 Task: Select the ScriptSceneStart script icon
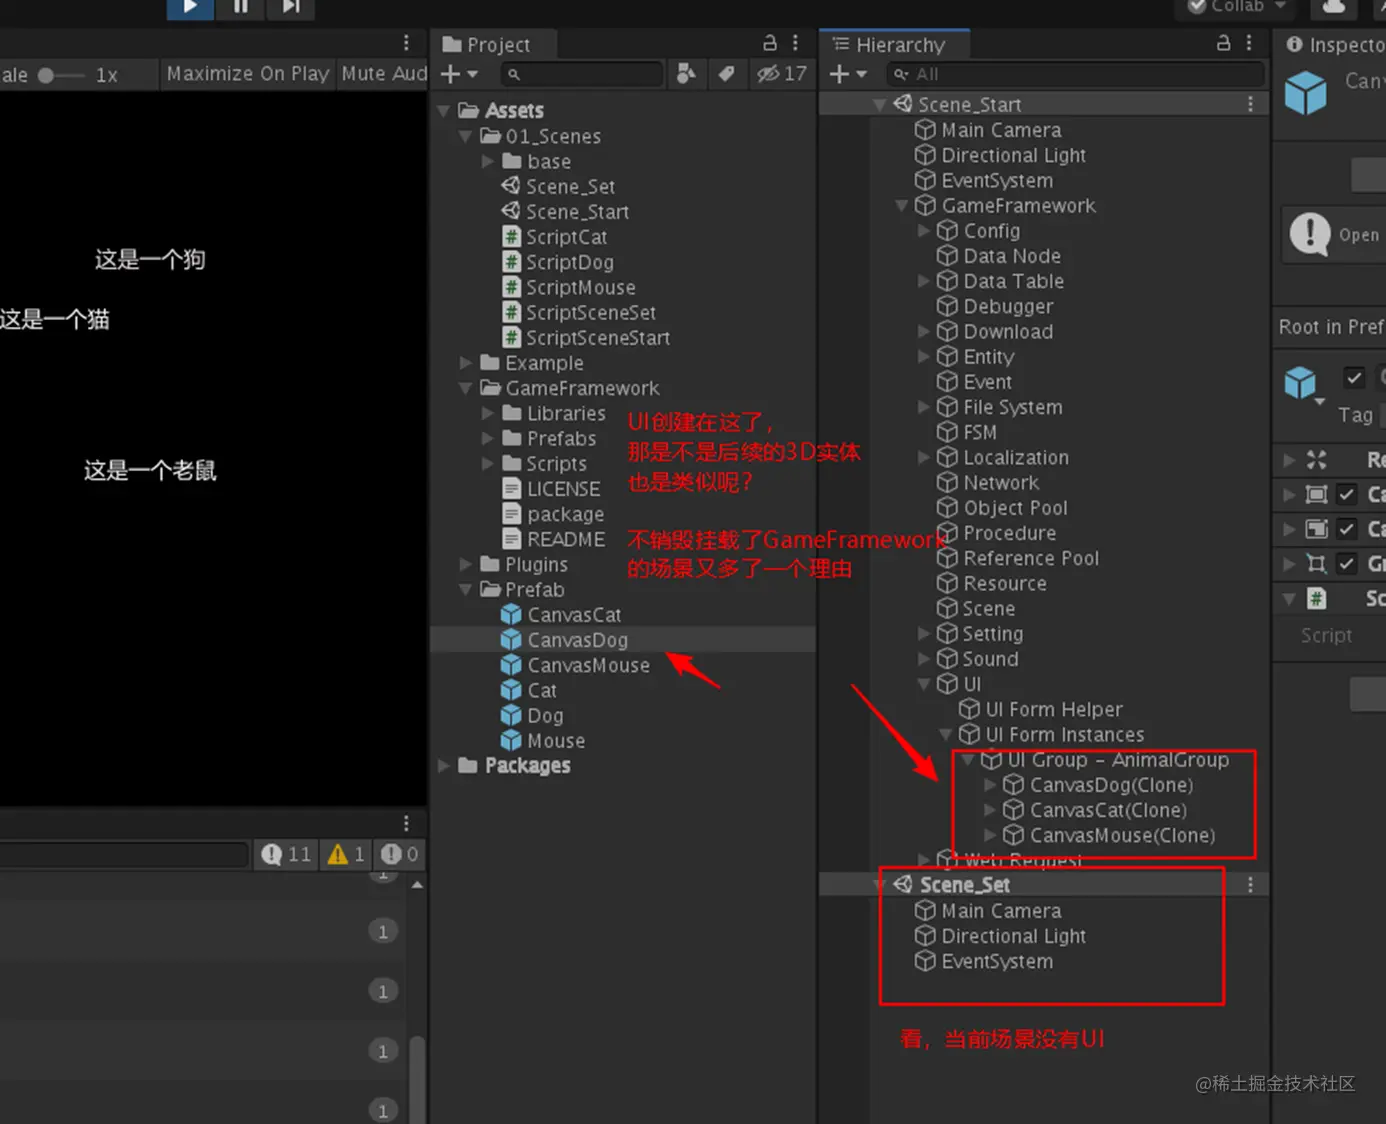coord(511,337)
